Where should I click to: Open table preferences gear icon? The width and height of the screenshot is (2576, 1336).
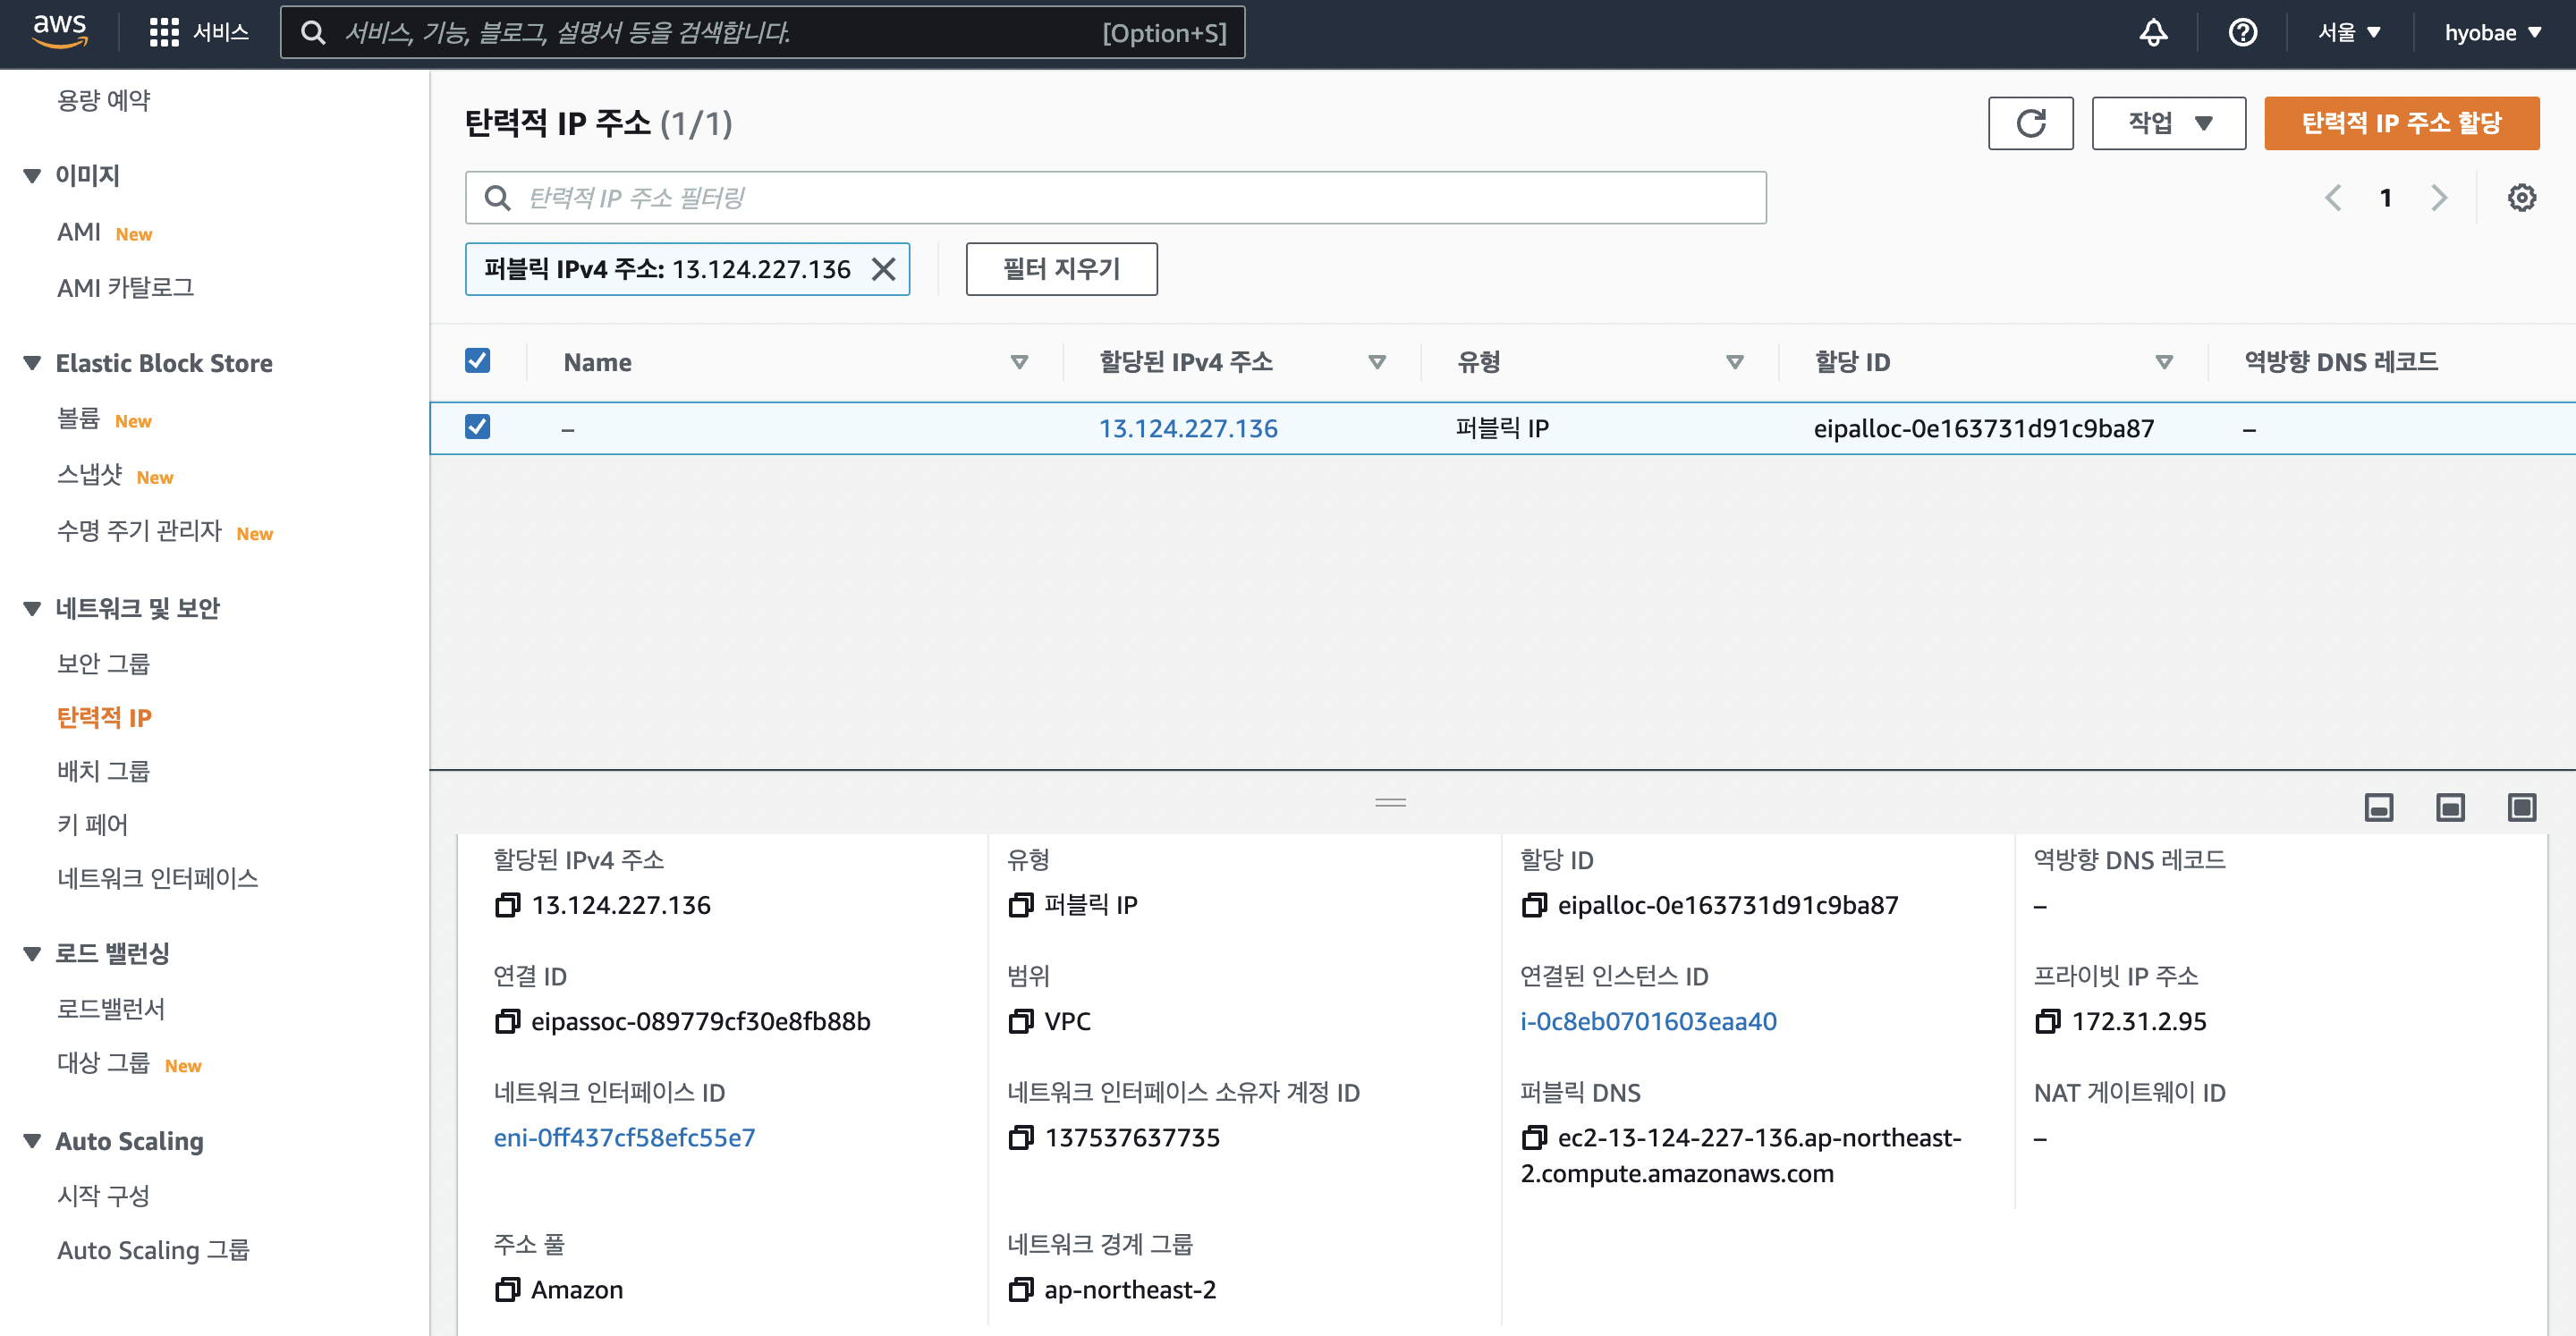click(2521, 197)
